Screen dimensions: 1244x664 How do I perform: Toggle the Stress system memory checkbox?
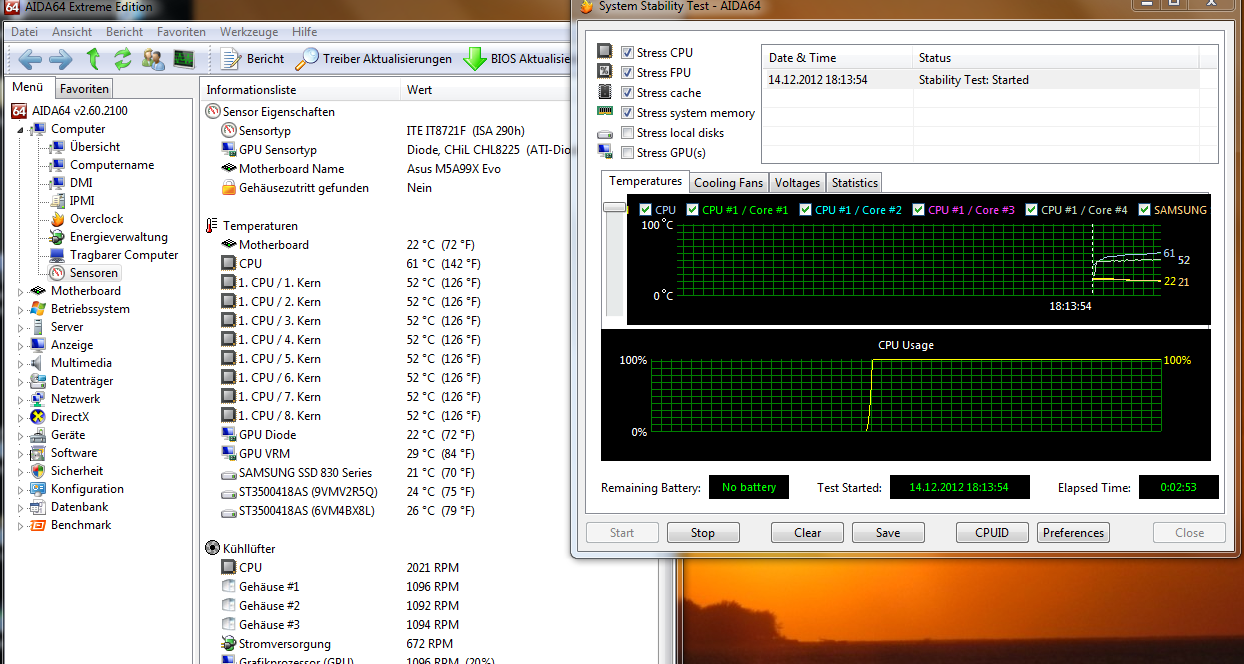pos(627,113)
